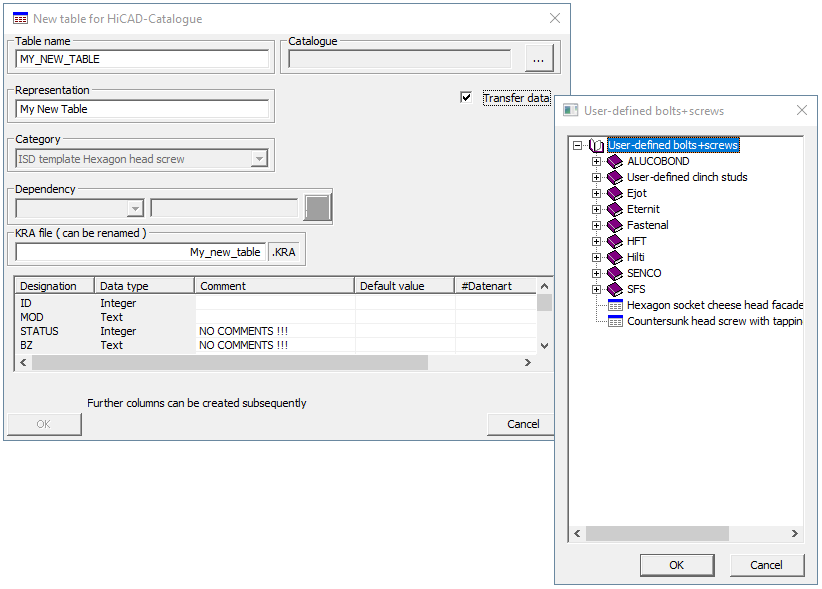Click the User-defined clinch studs book icon

(614, 178)
